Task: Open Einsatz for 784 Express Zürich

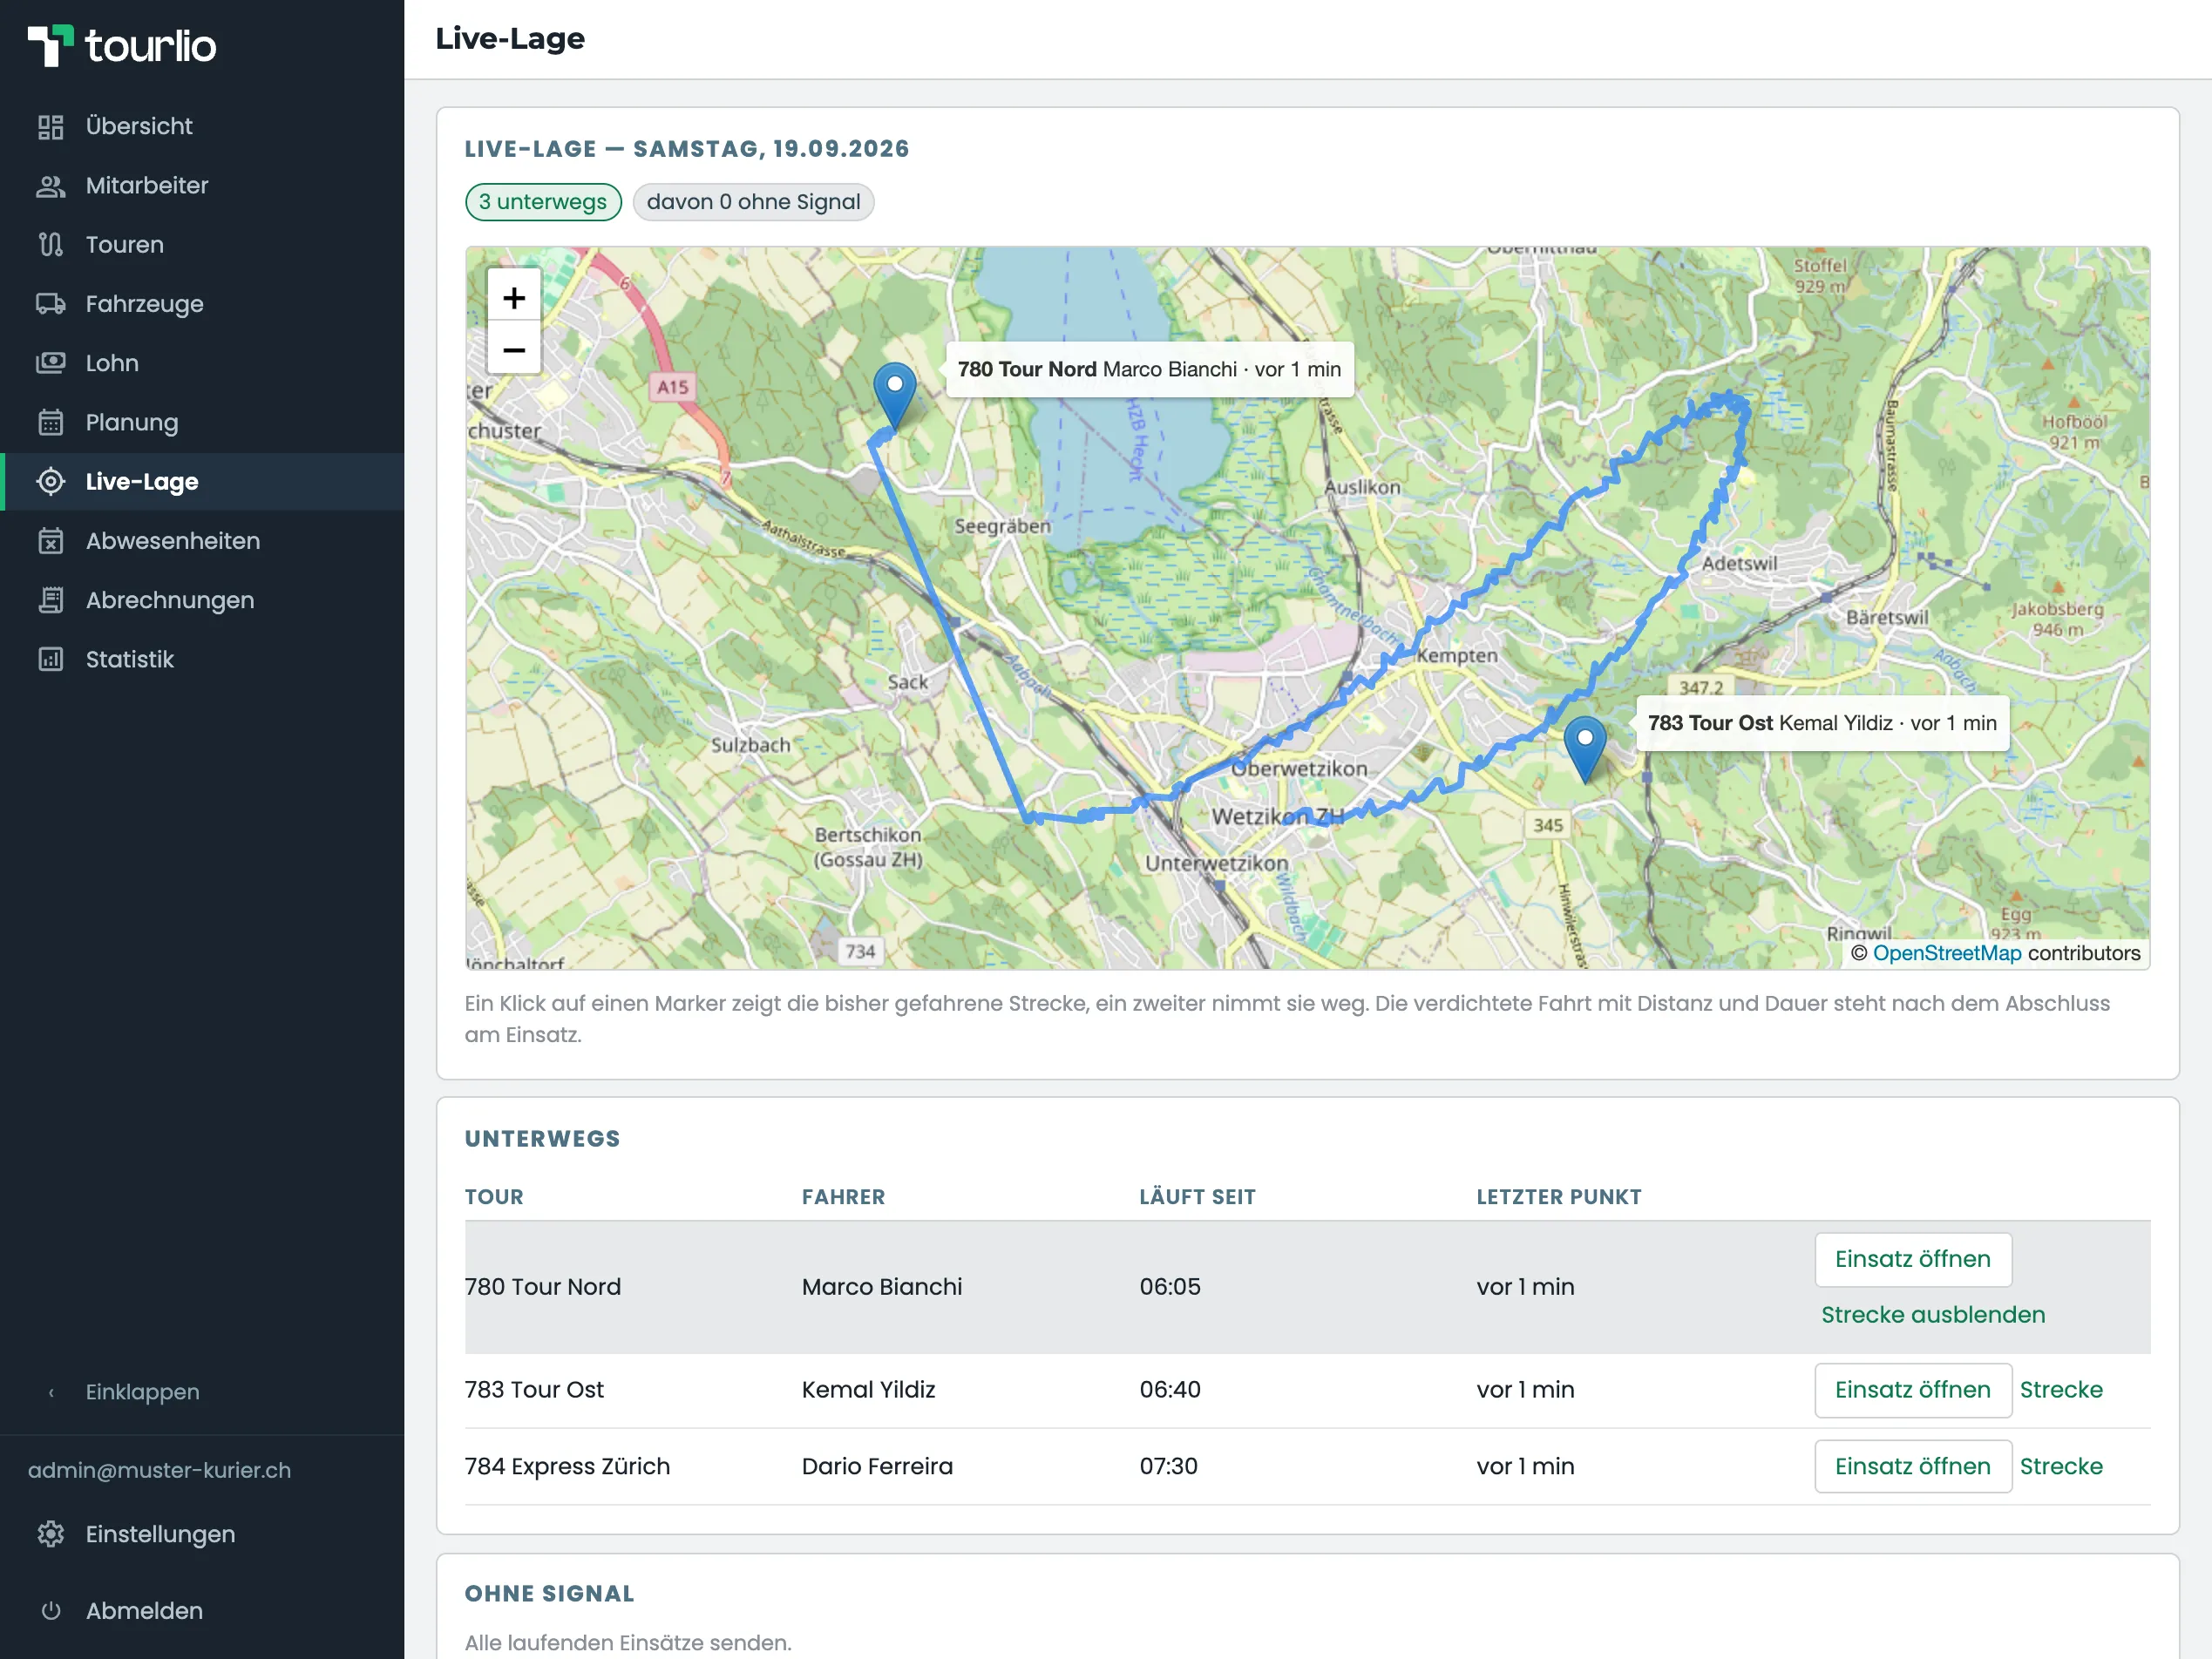Action: coord(1913,1467)
